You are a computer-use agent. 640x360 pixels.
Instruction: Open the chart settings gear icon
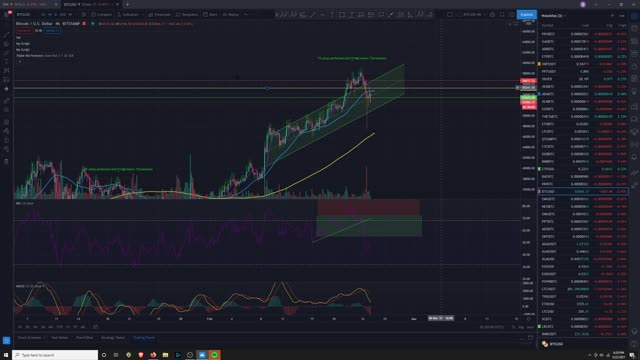click(492, 15)
